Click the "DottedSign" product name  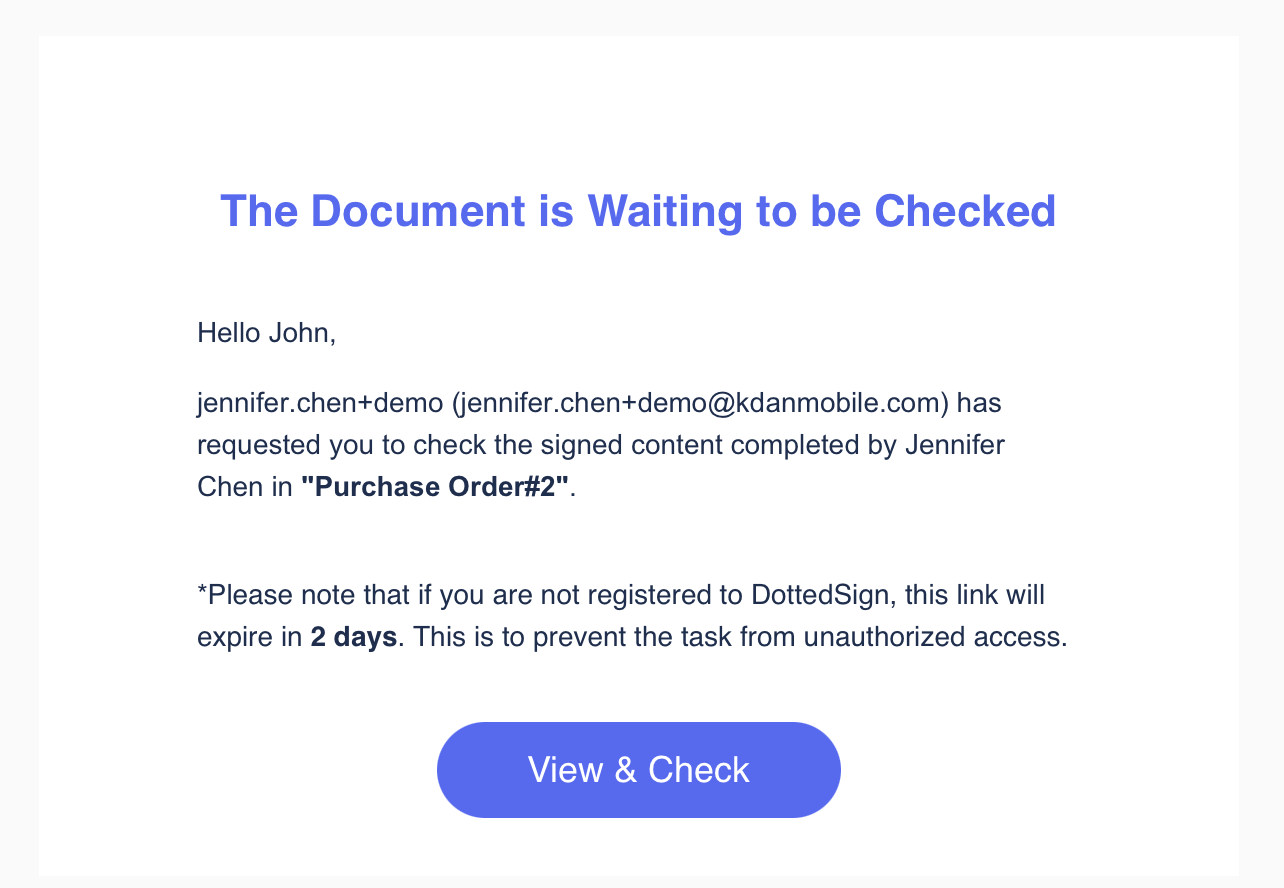(x=823, y=595)
